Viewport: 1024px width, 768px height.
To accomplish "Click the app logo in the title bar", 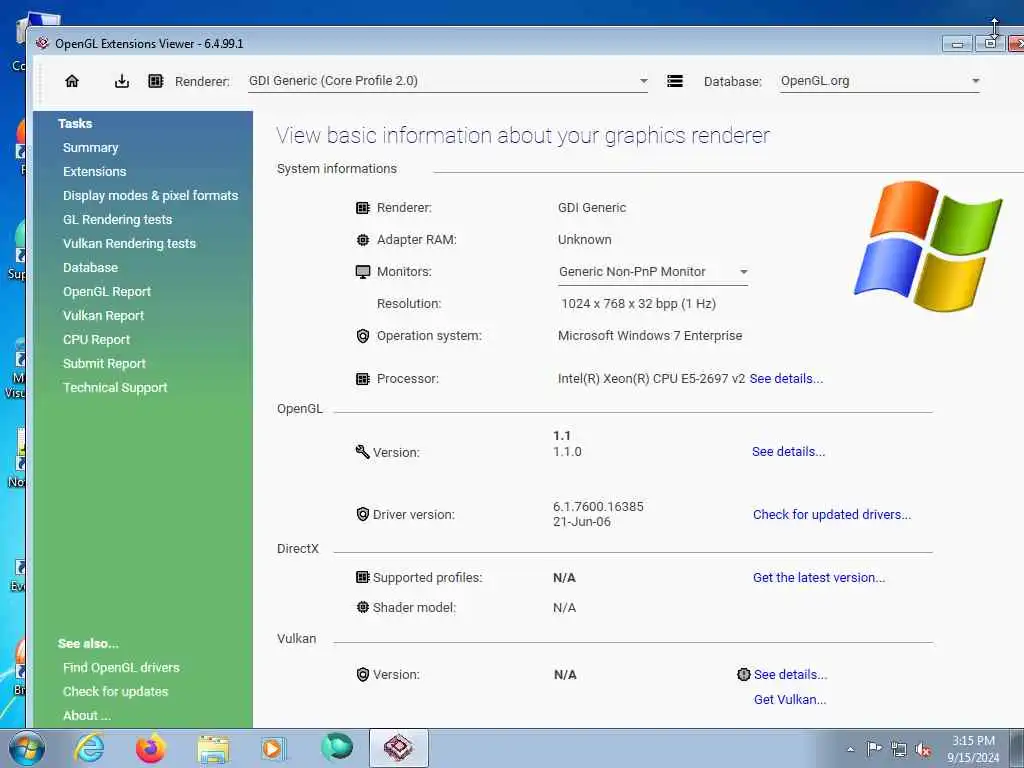I will coord(42,43).
